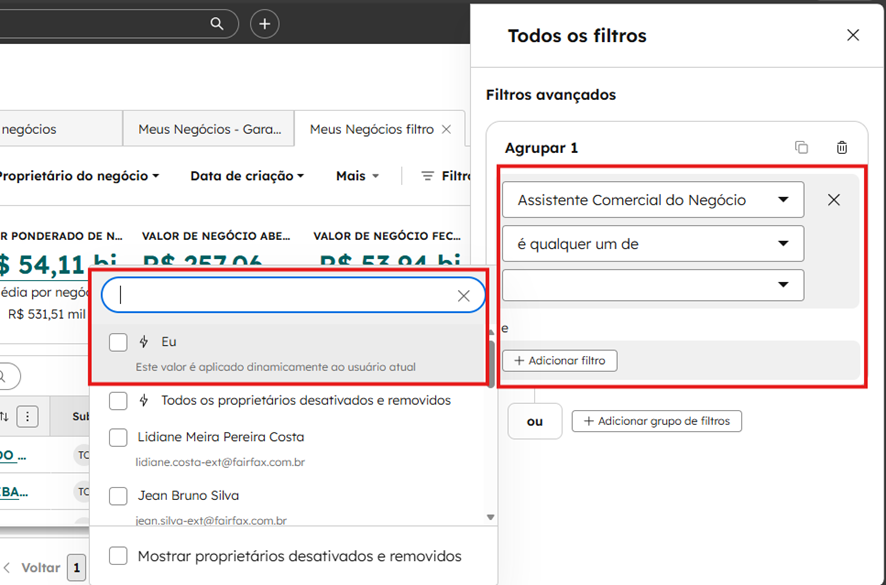The height and width of the screenshot is (585, 886).
Task: Click Adicionar grupo de filtros button
Action: [656, 421]
